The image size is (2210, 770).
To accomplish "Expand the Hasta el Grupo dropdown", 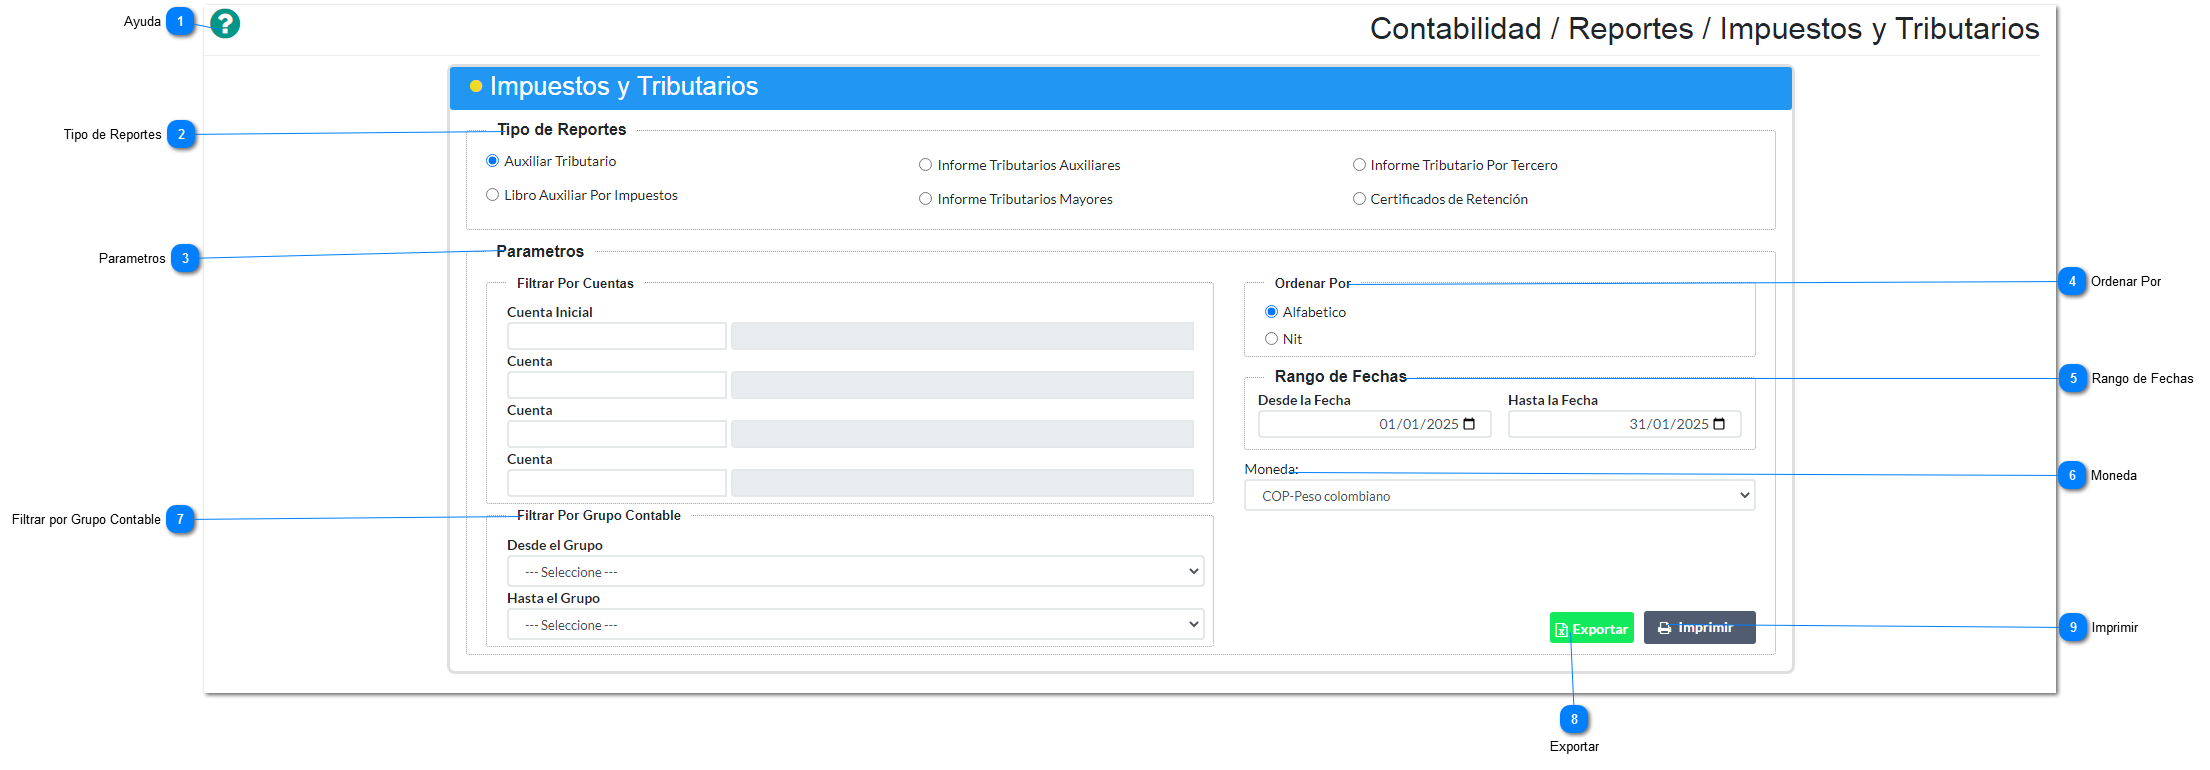I will [x=855, y=625].
